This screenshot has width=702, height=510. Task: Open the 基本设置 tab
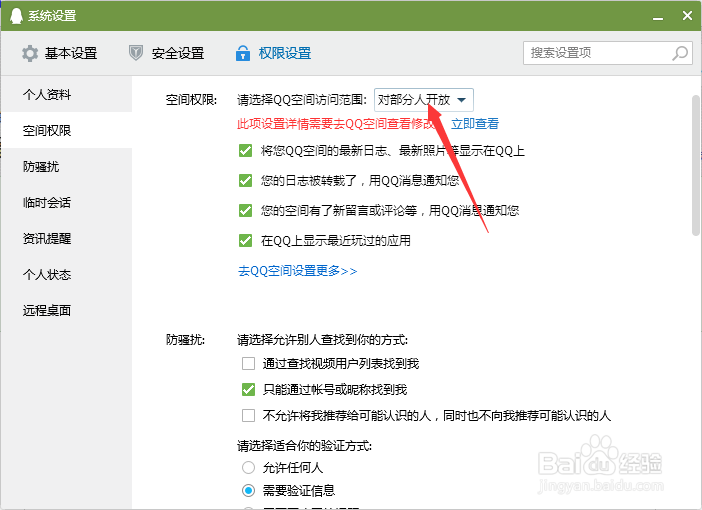point(60,53)
